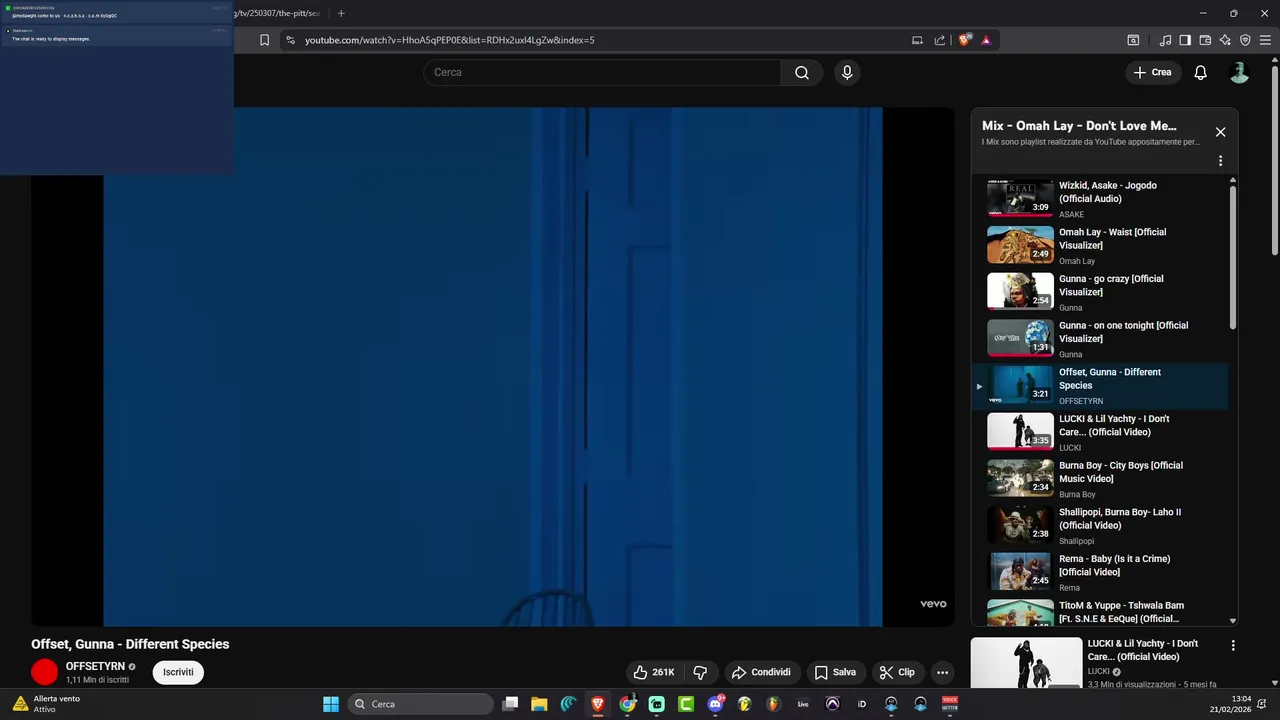Click the playlist scrollbar down arrow

[1233, 621]
